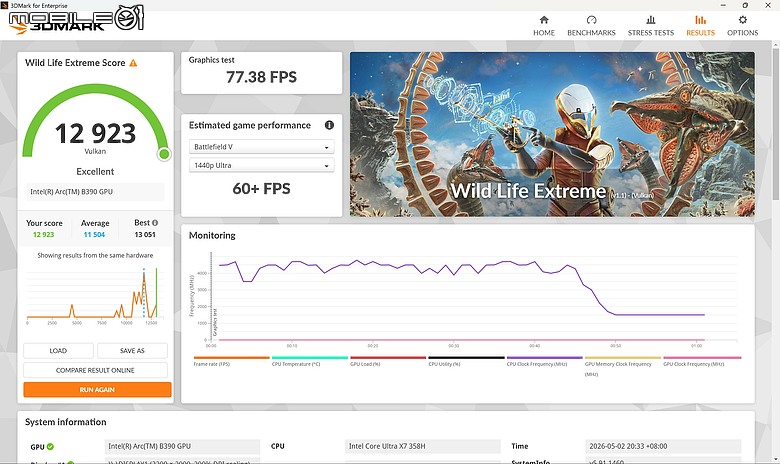Click the score distribution histogram chart
The image size is (780, 464).
tap(95, 294)
